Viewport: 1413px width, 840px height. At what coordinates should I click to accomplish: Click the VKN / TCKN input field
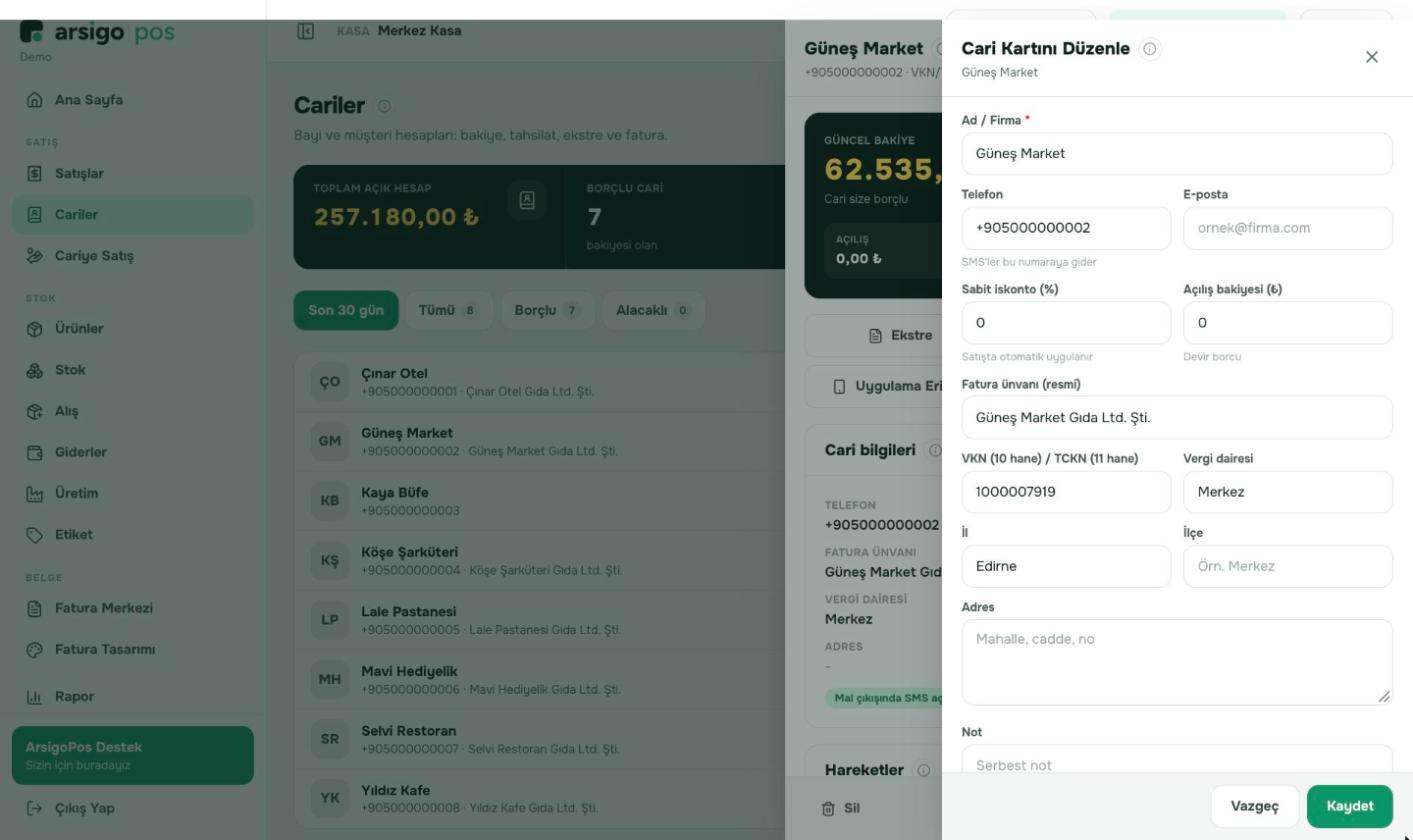point(1066,492)
